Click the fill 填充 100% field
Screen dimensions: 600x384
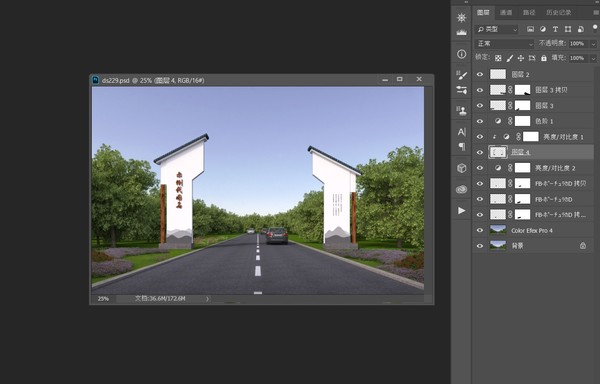coord(579,58)
